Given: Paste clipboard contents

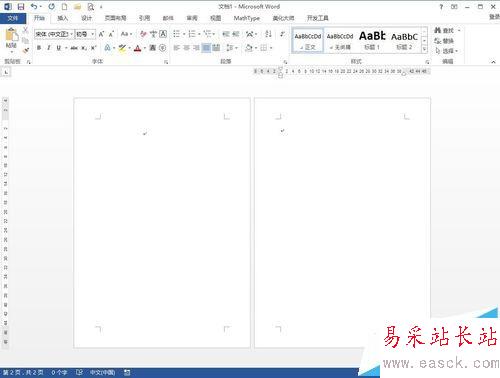Looking at the screenshot, I should pyautogui.click(x=12, y=39).
